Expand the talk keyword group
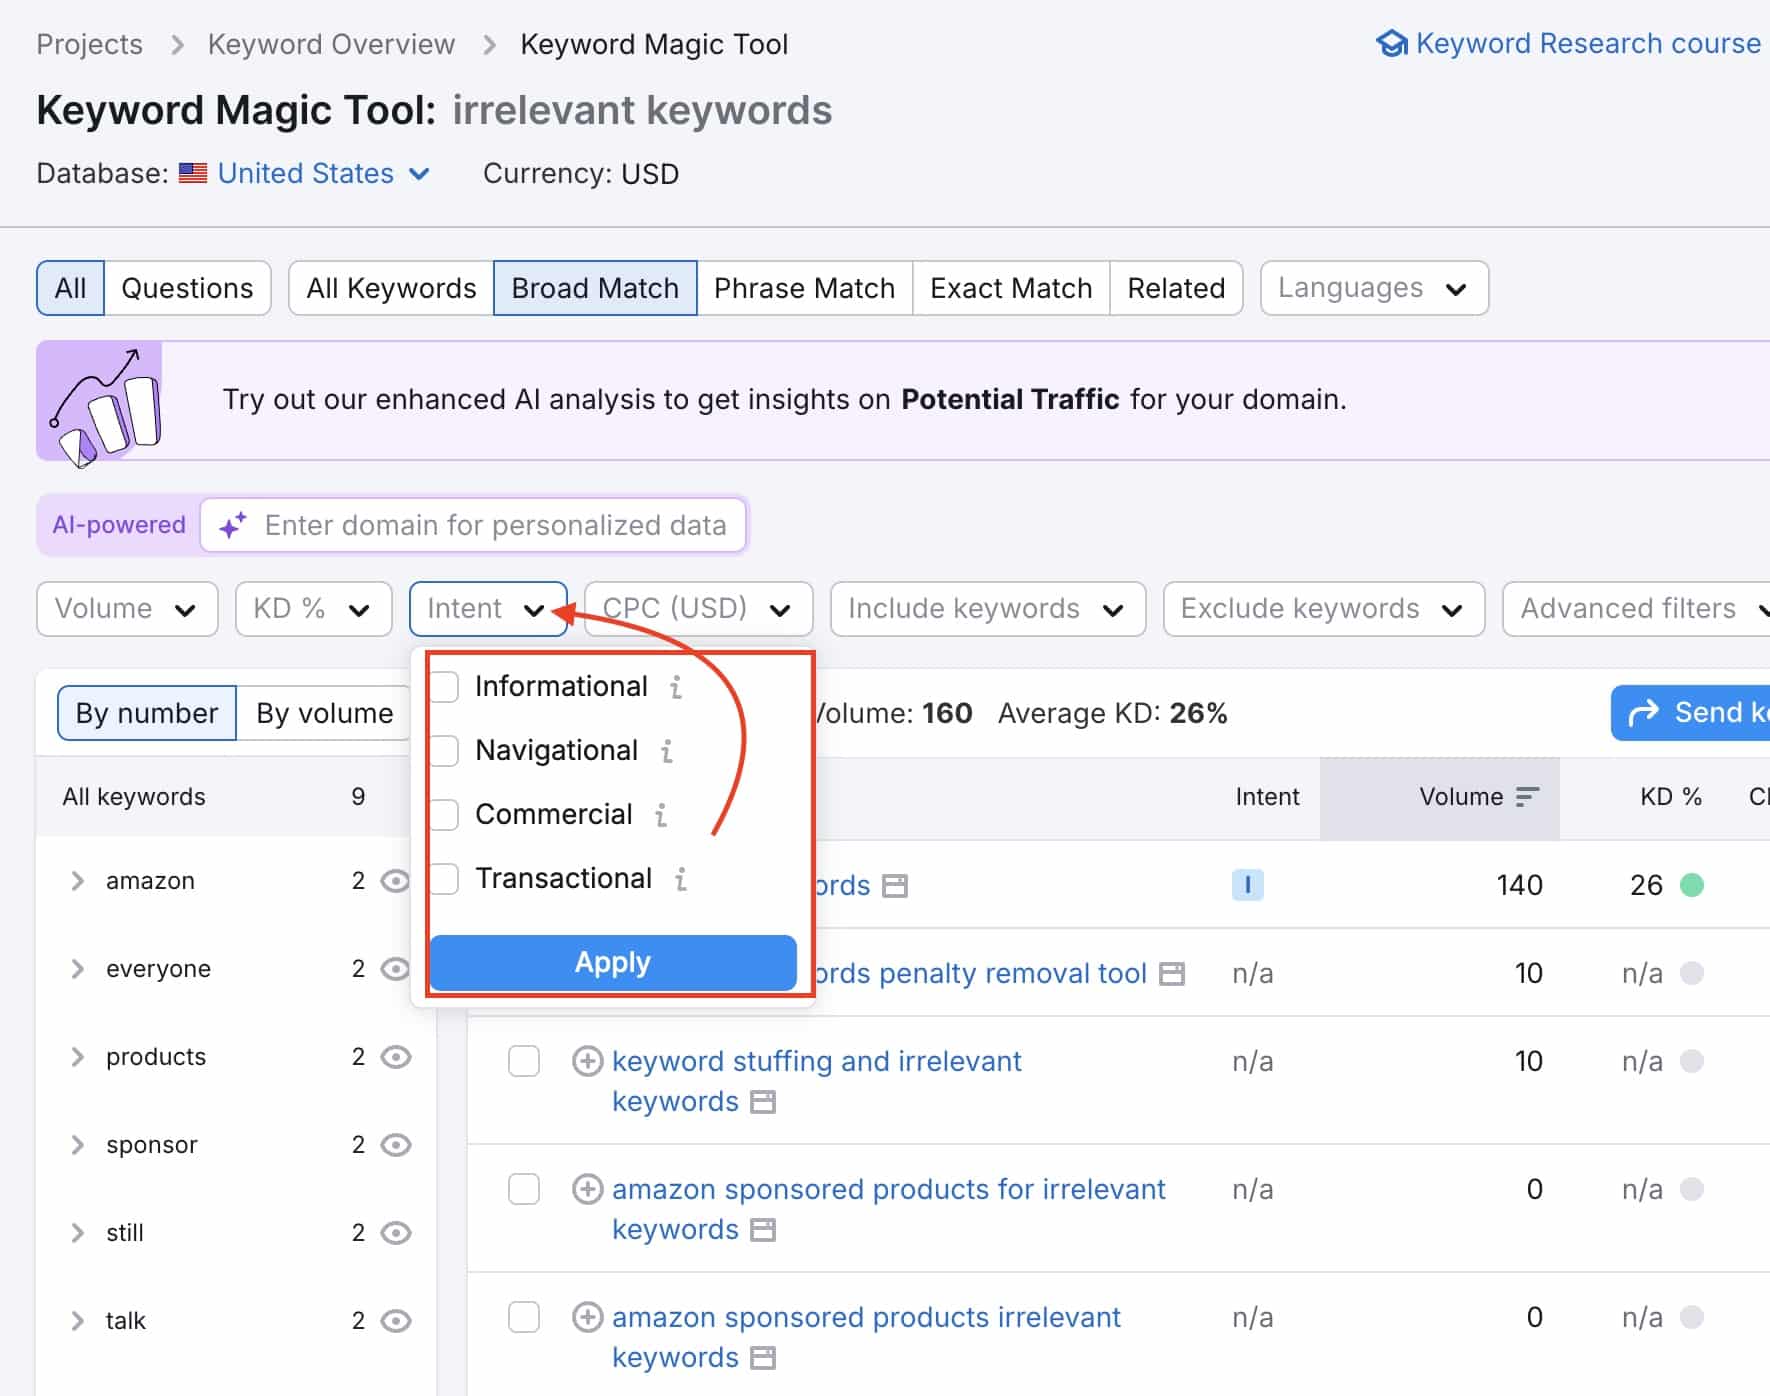 pos(77,1321)
